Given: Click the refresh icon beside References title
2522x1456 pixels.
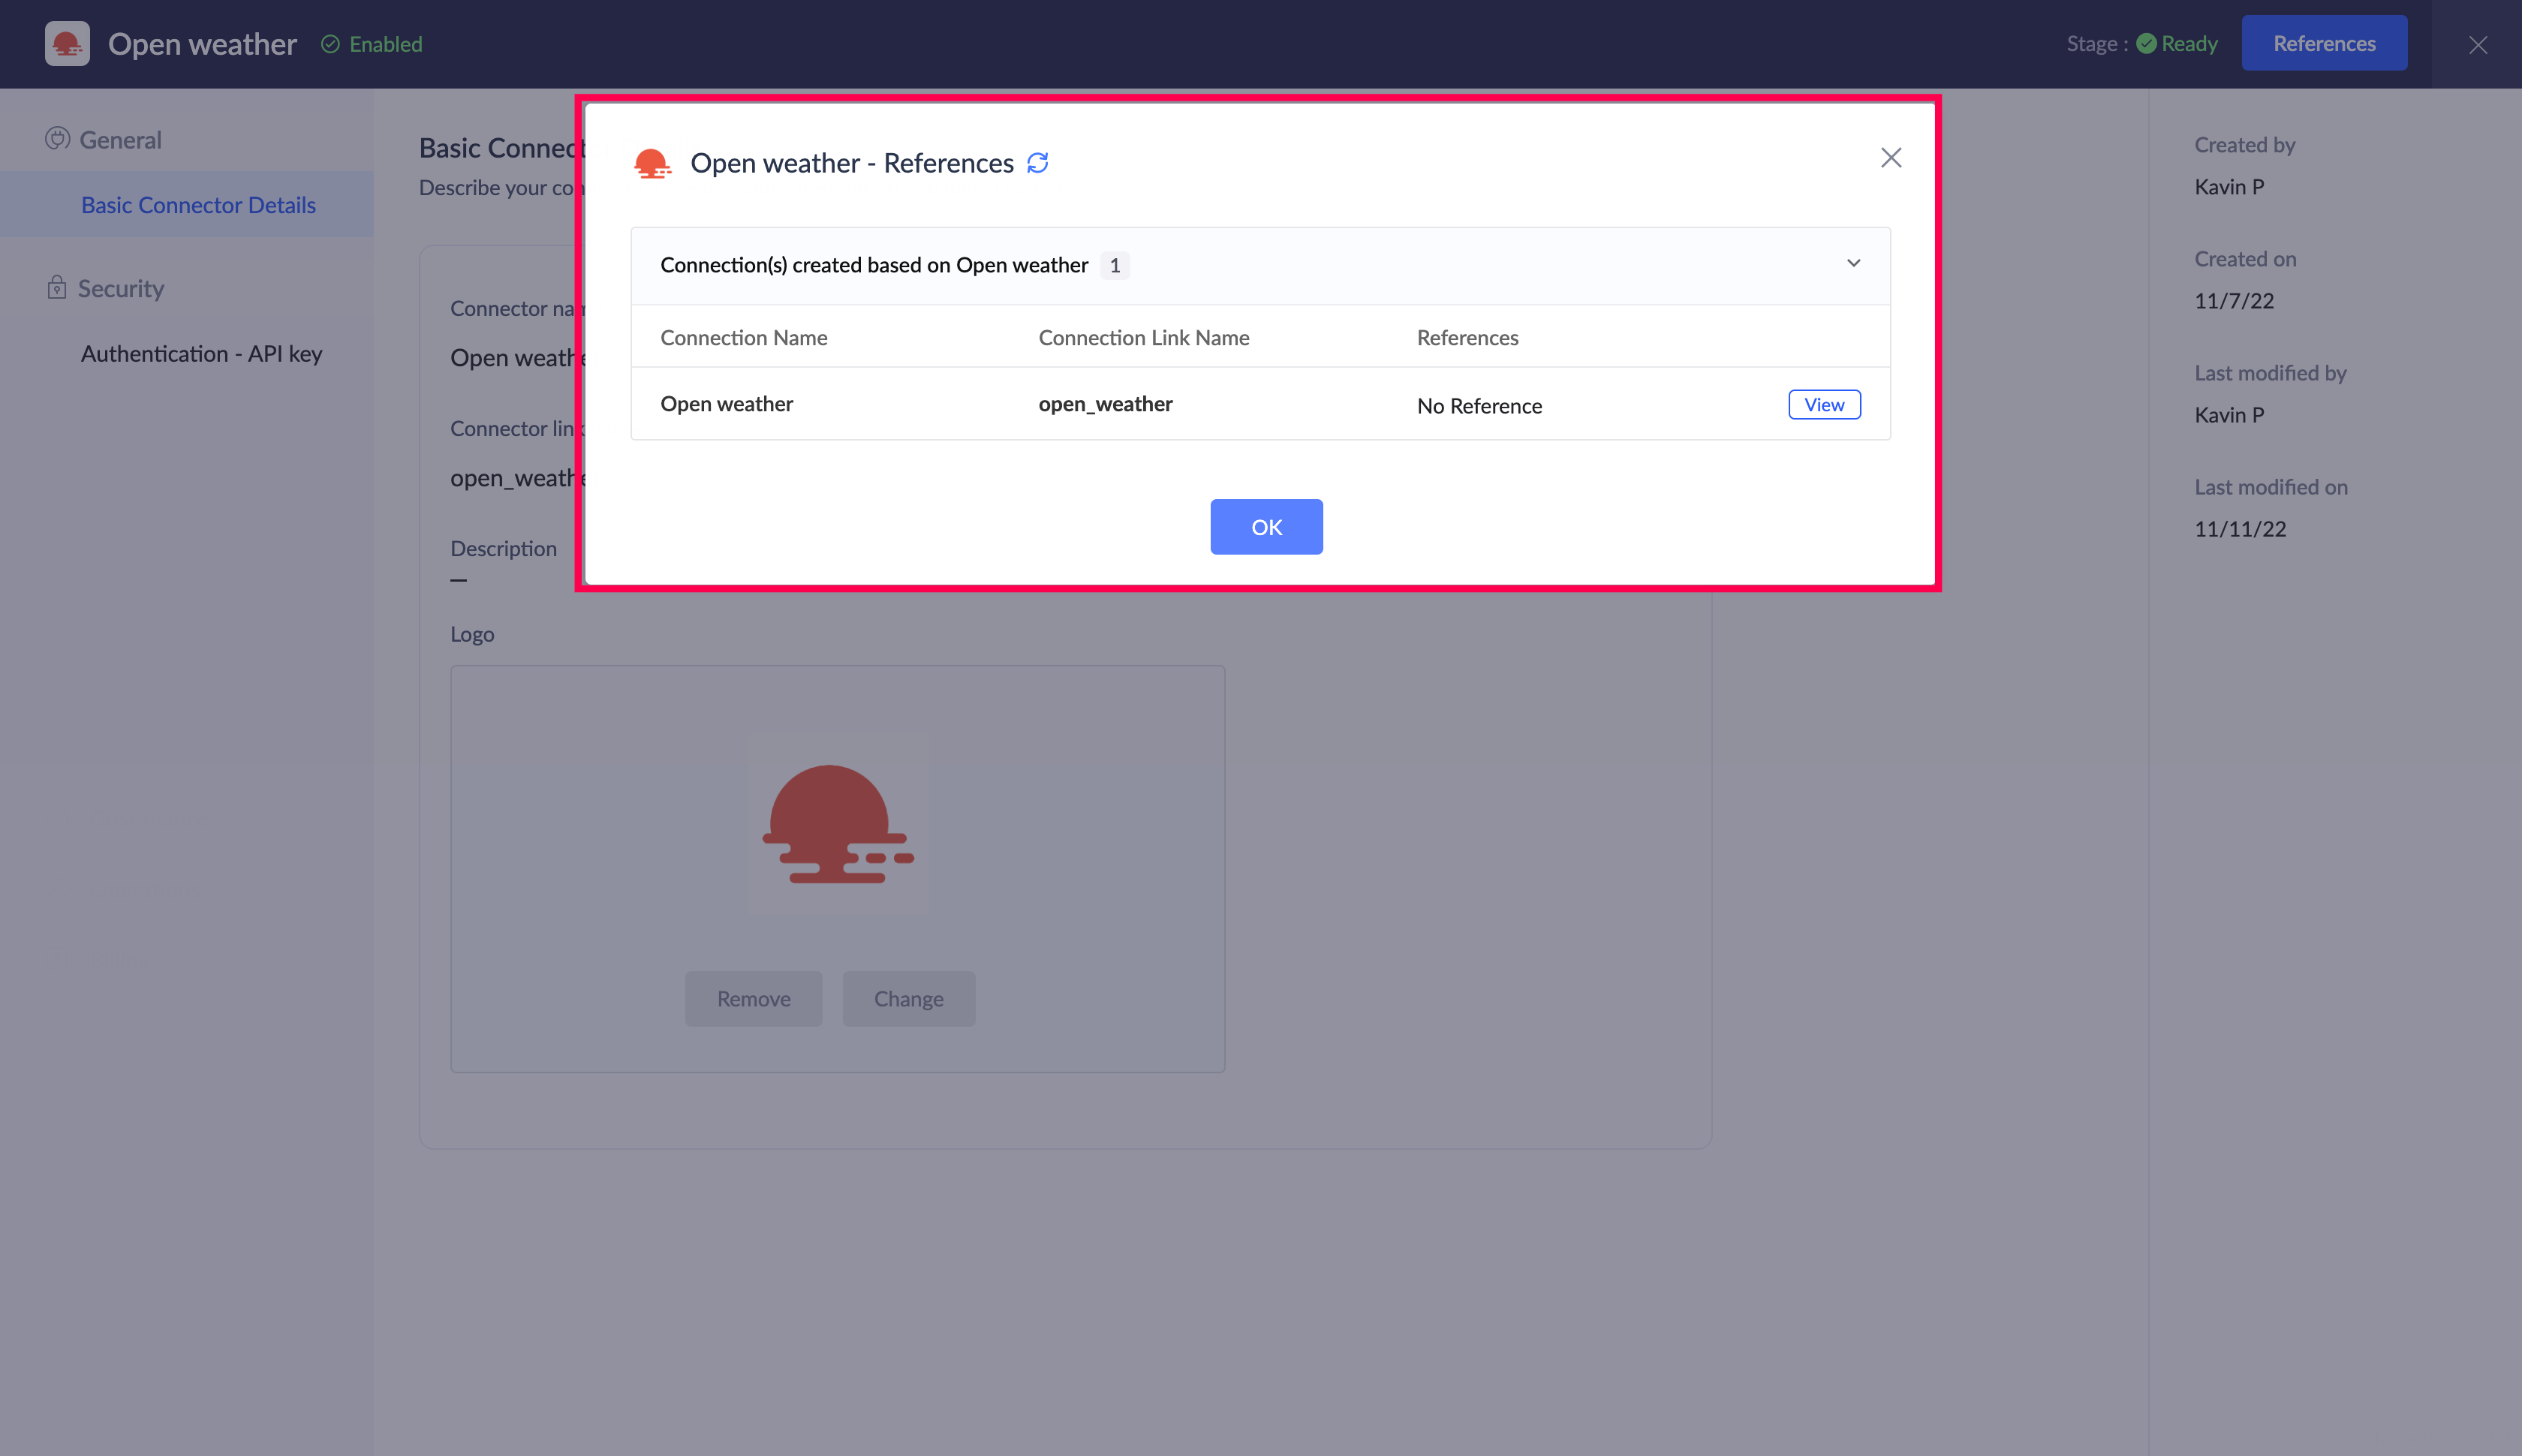Looking at the screenshot, I should coord(1037,163).
